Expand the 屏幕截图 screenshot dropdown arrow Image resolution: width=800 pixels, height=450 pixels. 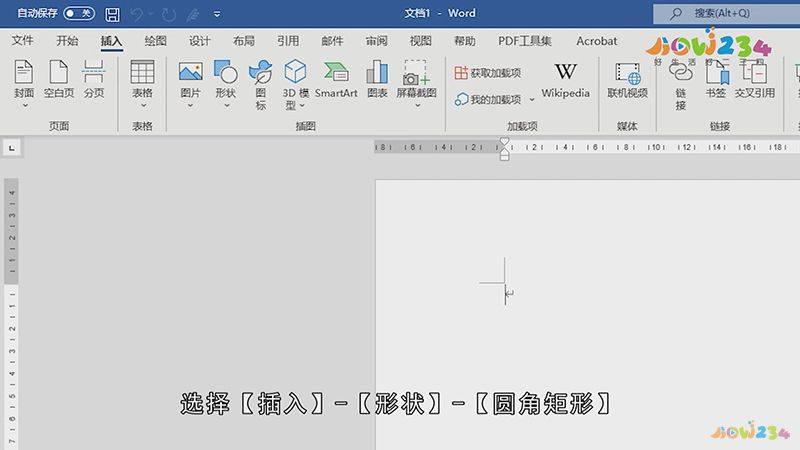point(417,106)
